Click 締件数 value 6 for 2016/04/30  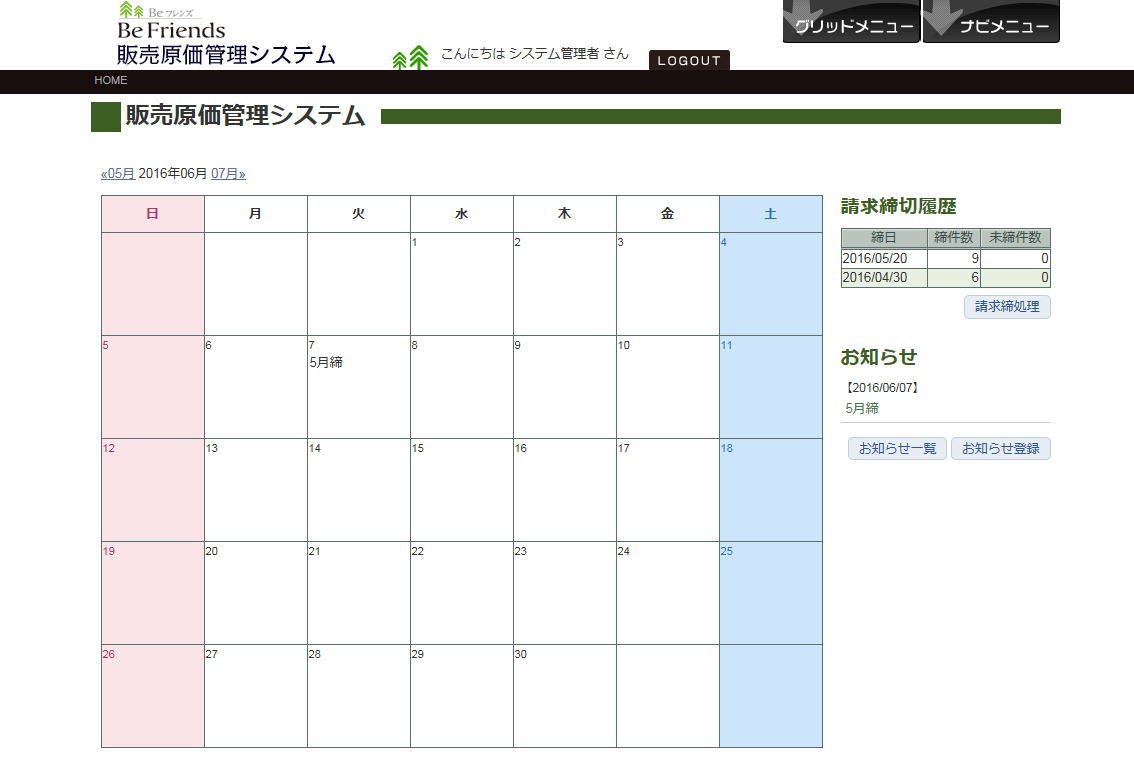point(954,278)
